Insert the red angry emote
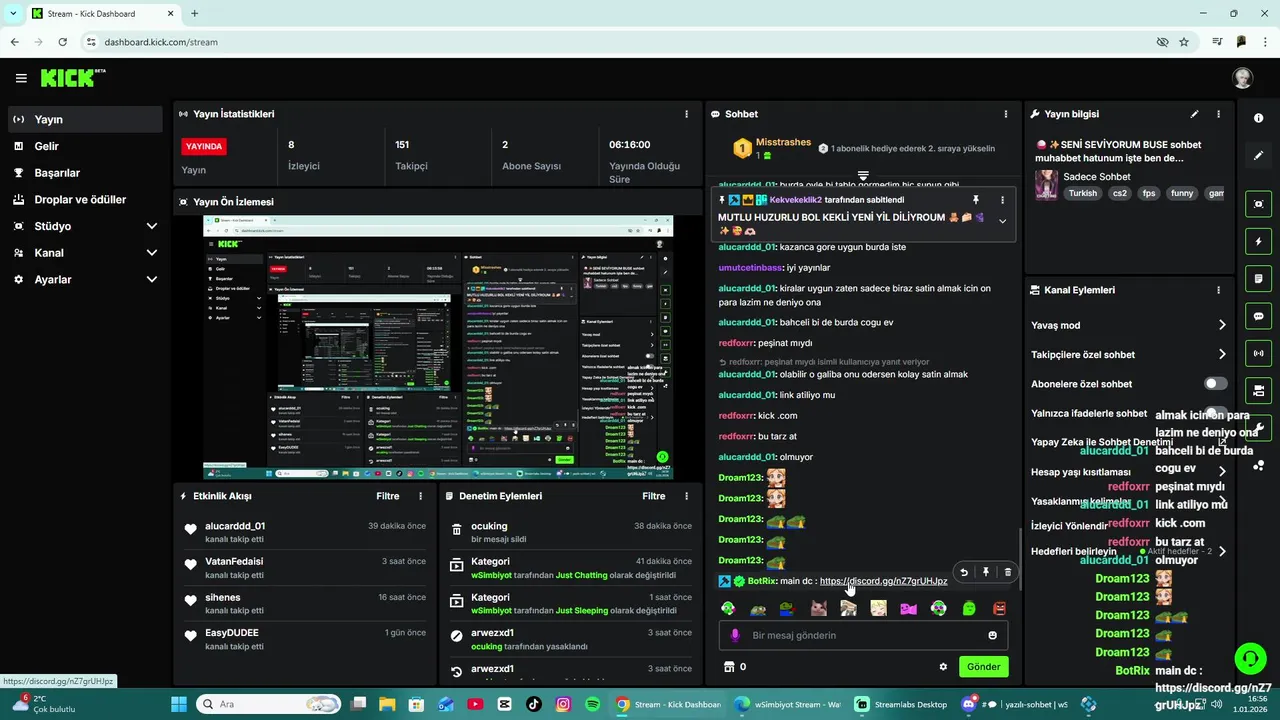Screen dimensions: 1280x720 click(999, 608)
